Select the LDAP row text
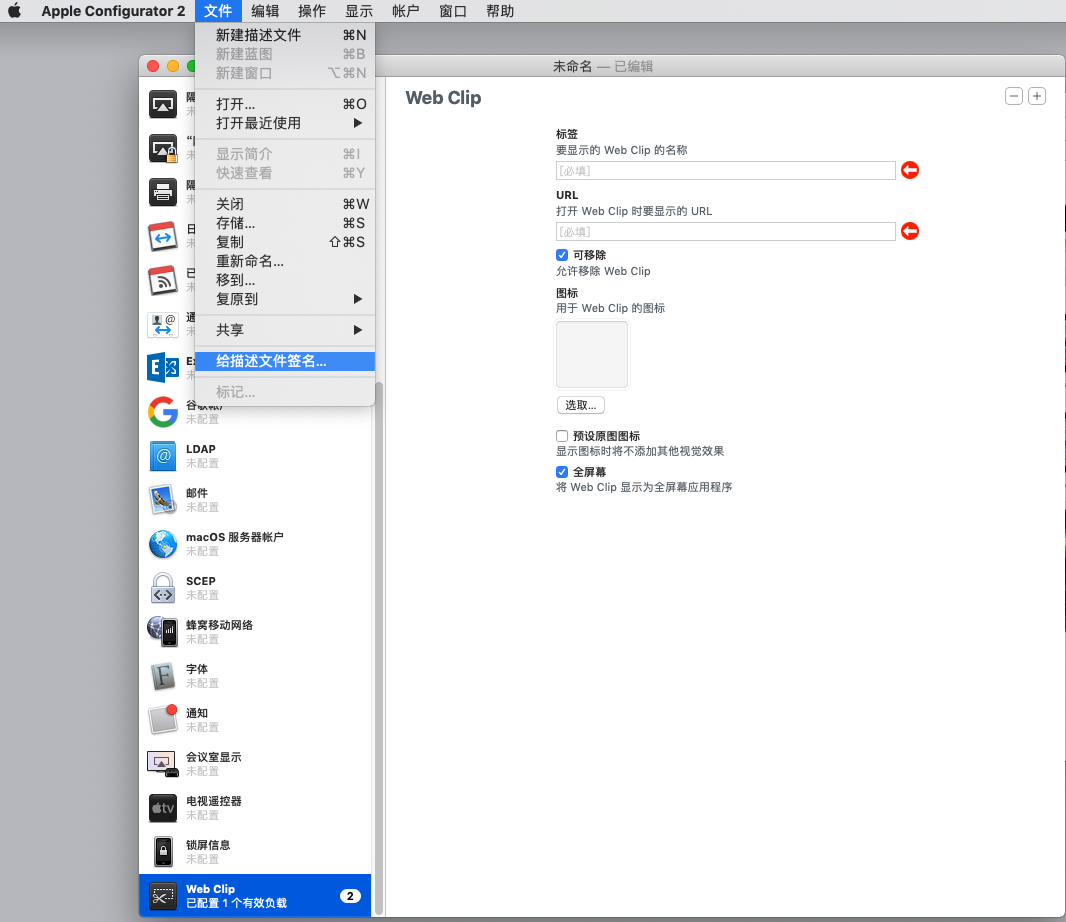Viewport: 1066px width, 922px height. tap(201, 449)
